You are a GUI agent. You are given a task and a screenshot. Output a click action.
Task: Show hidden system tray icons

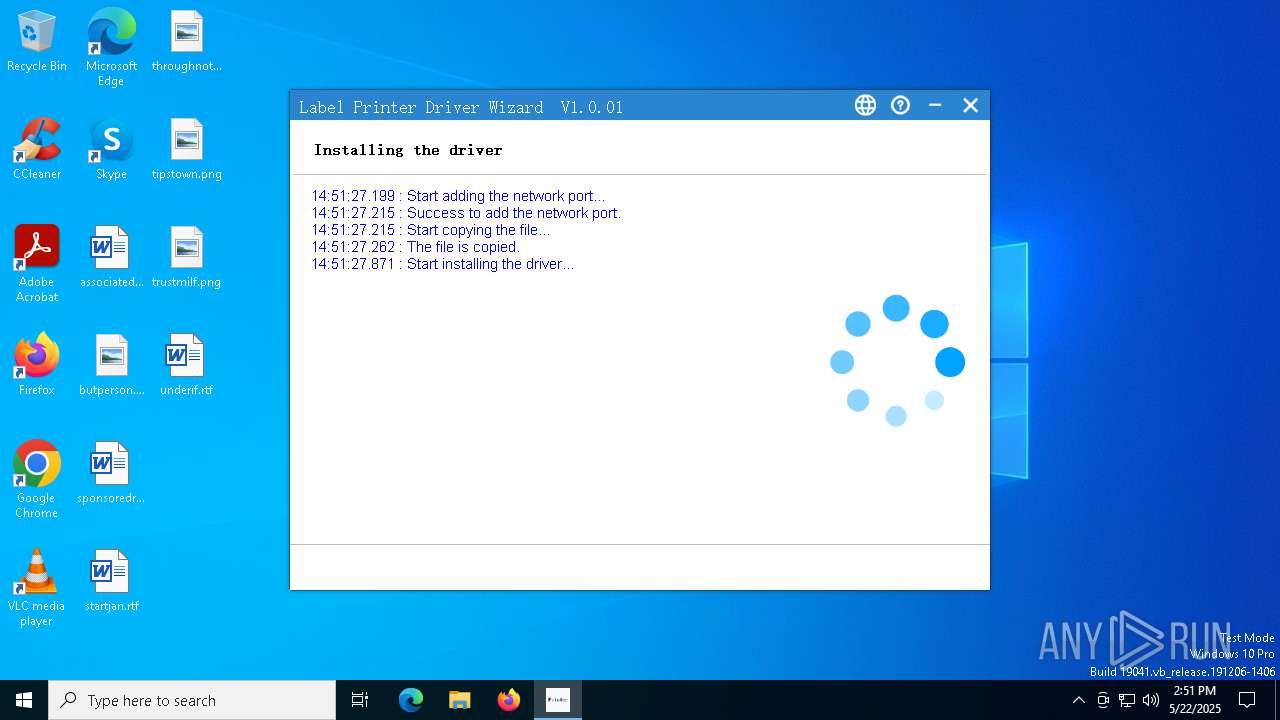pyautogui.click(x=1078, y=700)
